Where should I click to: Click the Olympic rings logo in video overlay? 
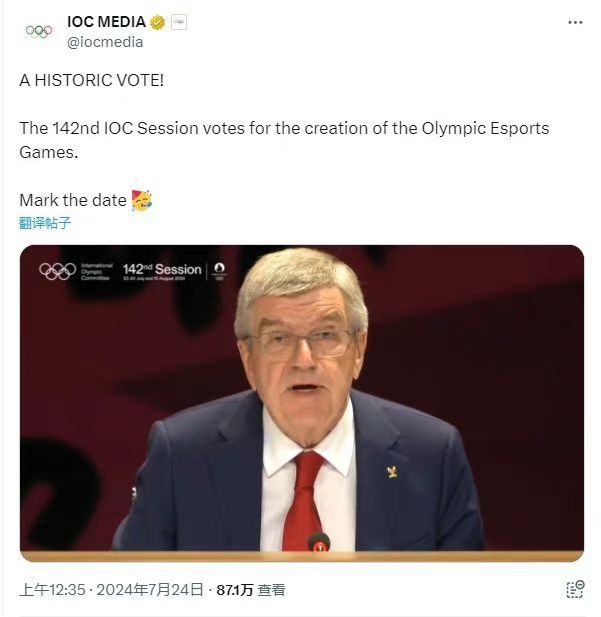click(57, 271)
